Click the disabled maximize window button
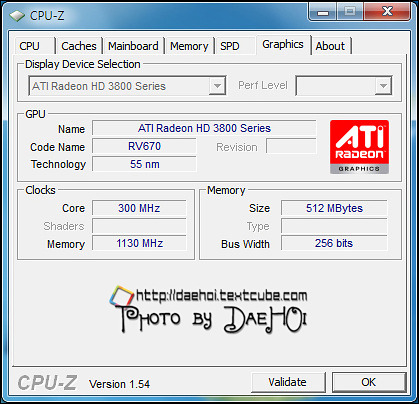 [x=350, y=12]
